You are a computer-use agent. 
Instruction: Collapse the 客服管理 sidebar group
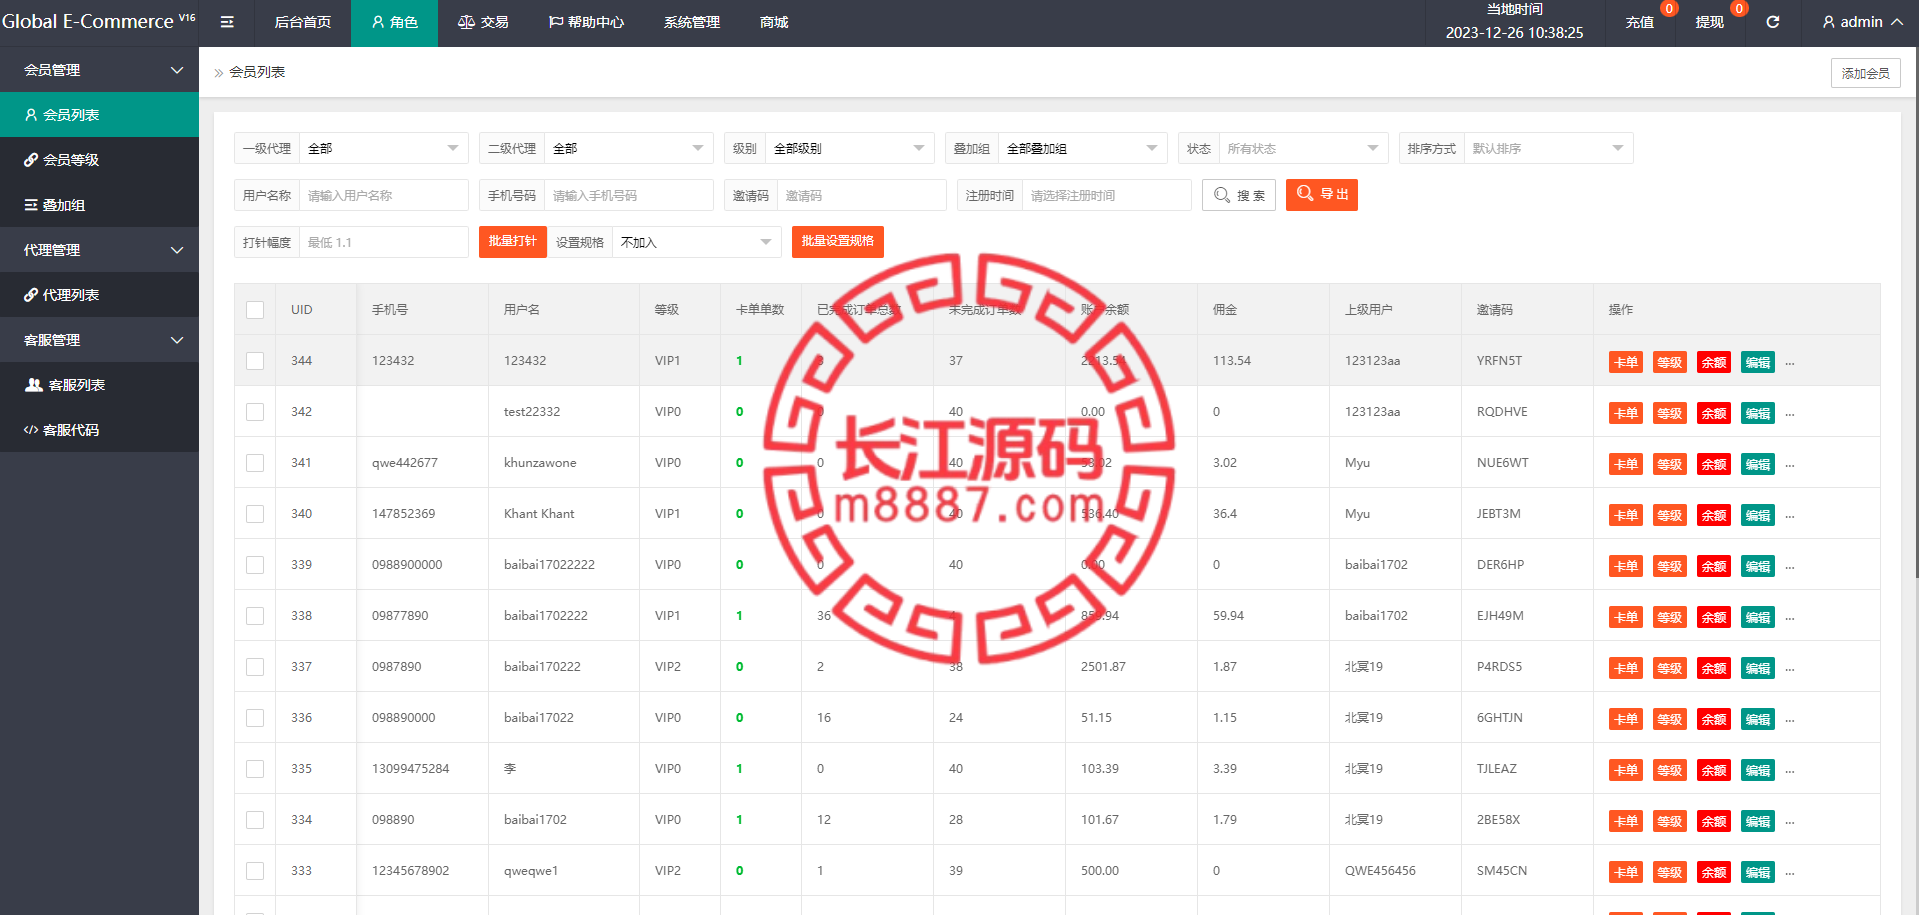99,340
